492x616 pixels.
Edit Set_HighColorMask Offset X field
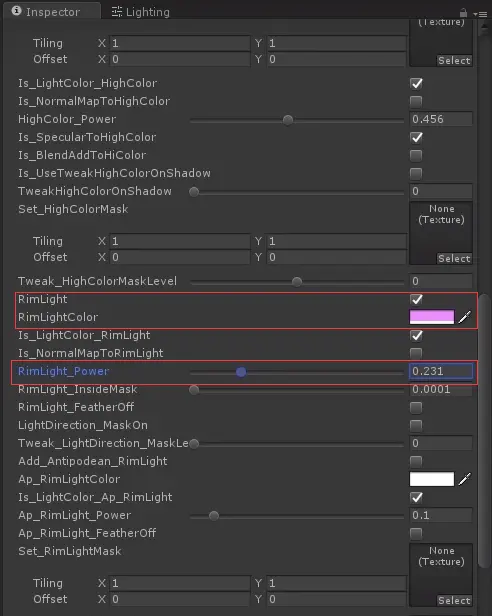tap(180, 257)
